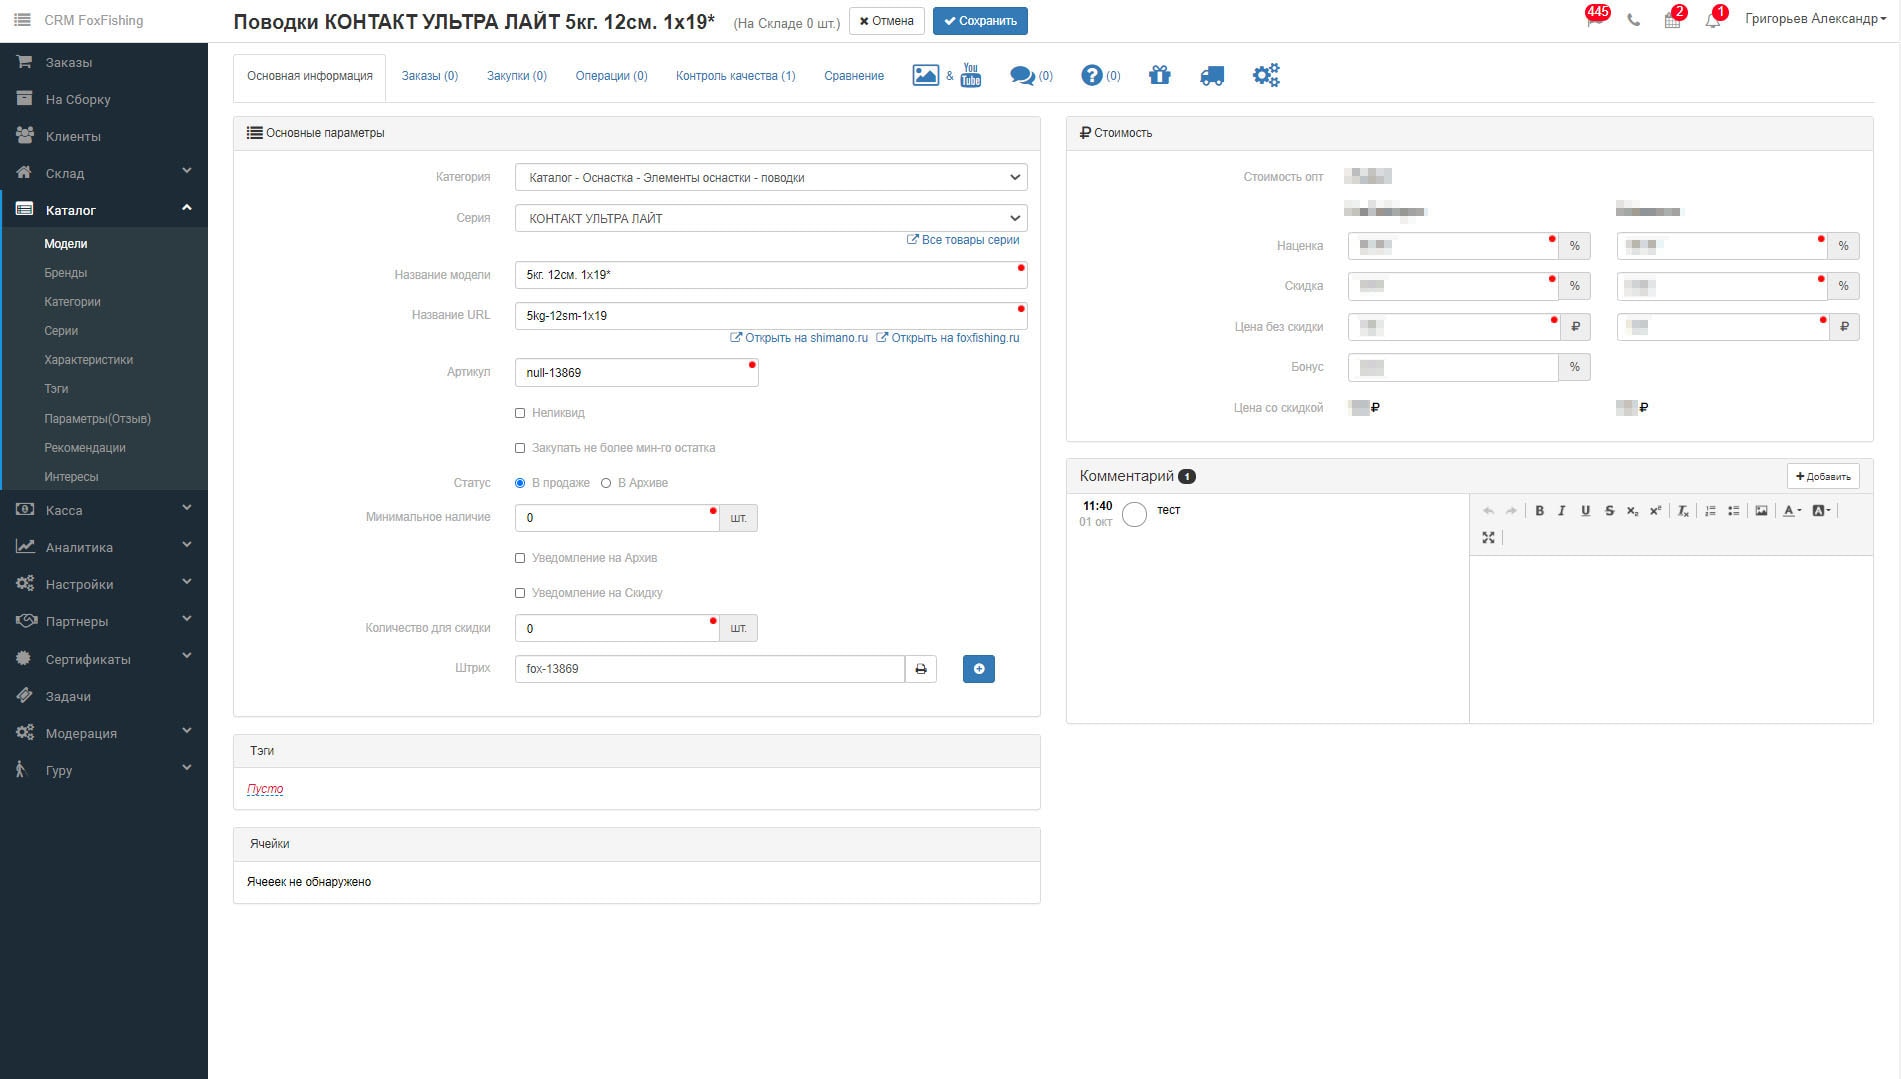Open Все товары серии link

tap(963, 240)
